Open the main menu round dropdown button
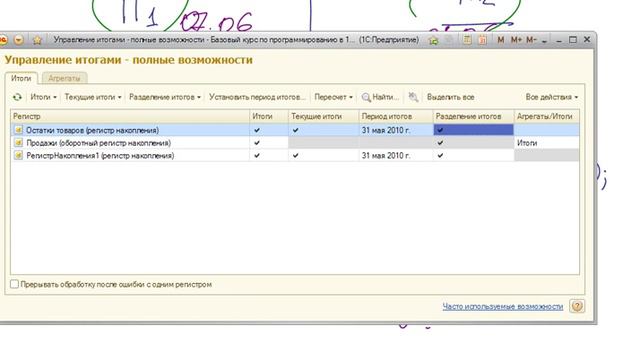The width and height of the screenshot is (640, 360). click(19, 40)
